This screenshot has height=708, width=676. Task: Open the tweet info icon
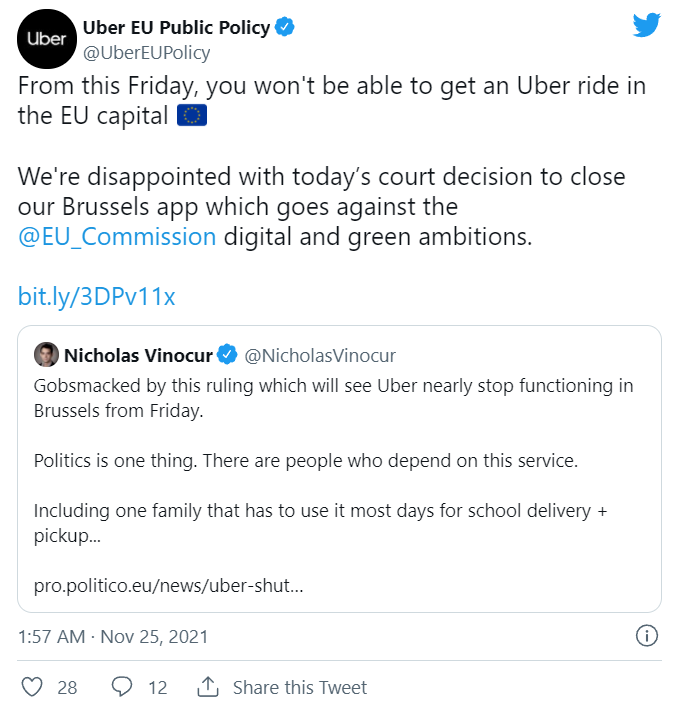(x=647, y=636)
